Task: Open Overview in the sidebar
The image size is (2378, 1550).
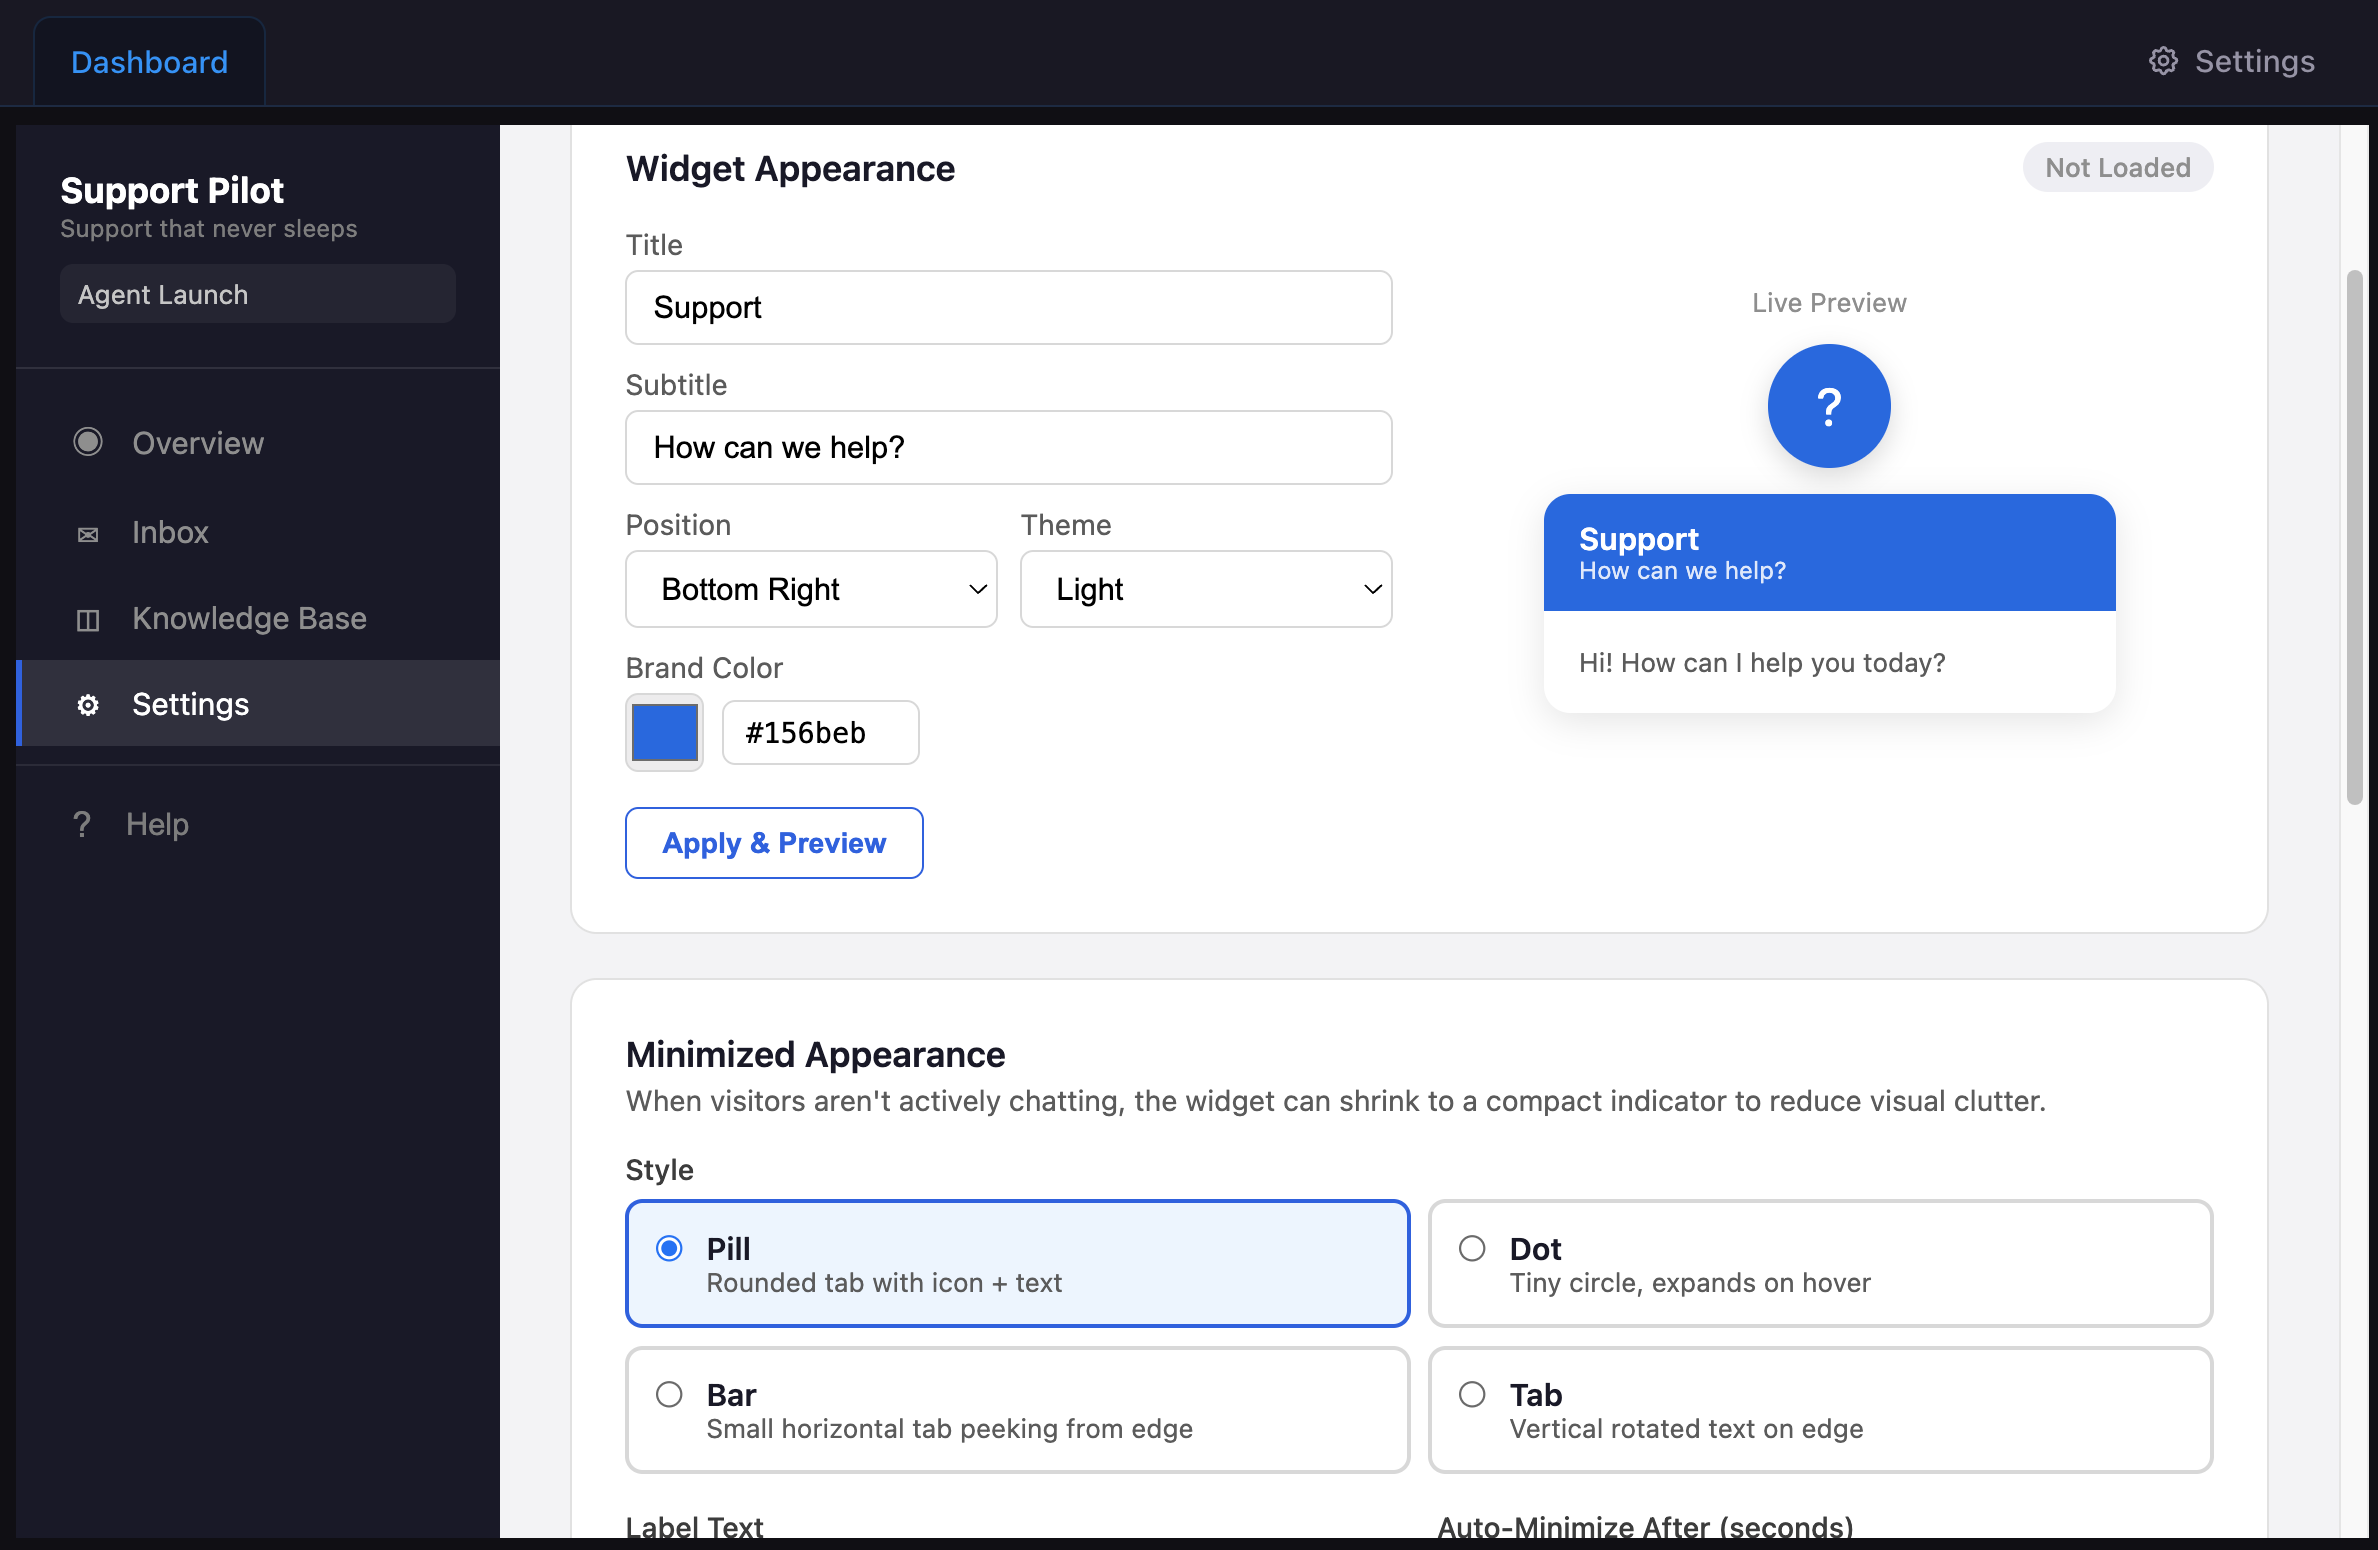Action: [258, 443]
